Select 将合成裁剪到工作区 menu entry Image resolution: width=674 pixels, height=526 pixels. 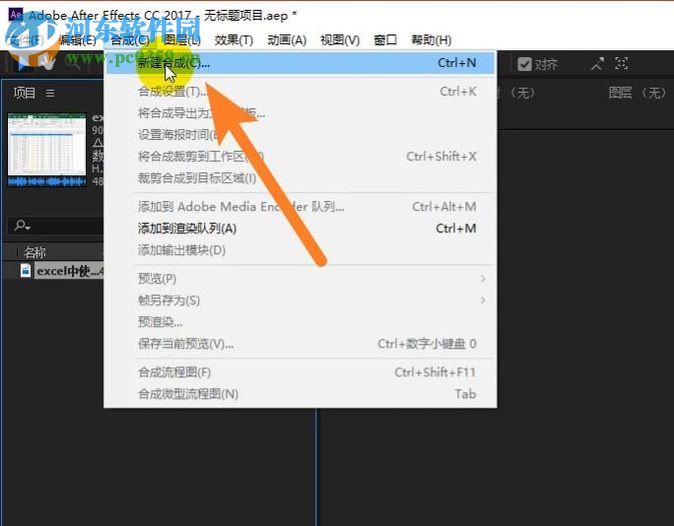pos(300,156)
